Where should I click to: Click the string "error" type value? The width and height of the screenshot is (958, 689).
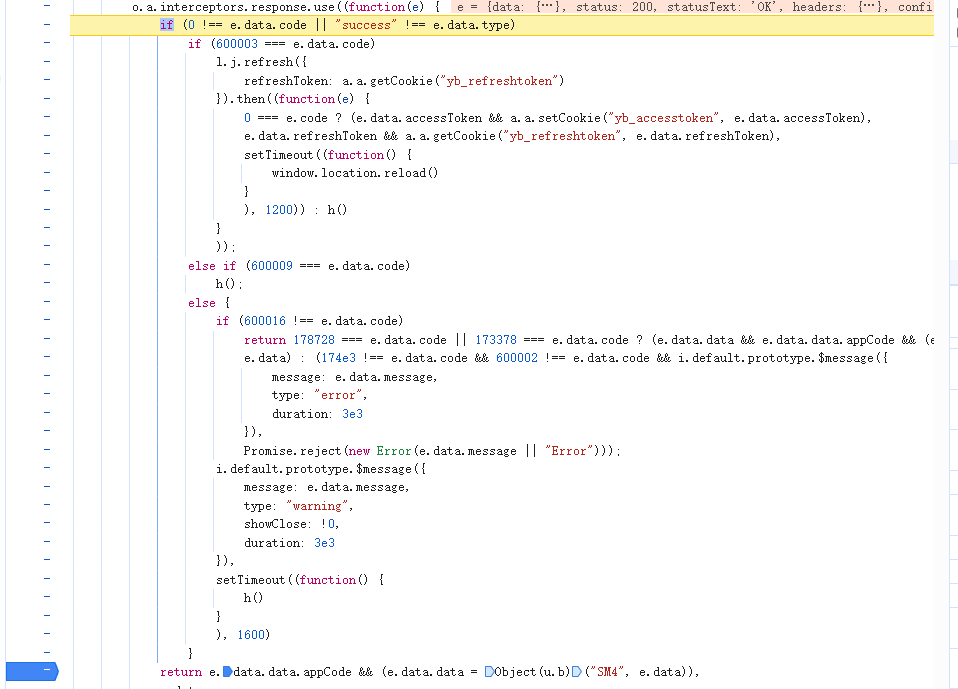tap(338, 395)
